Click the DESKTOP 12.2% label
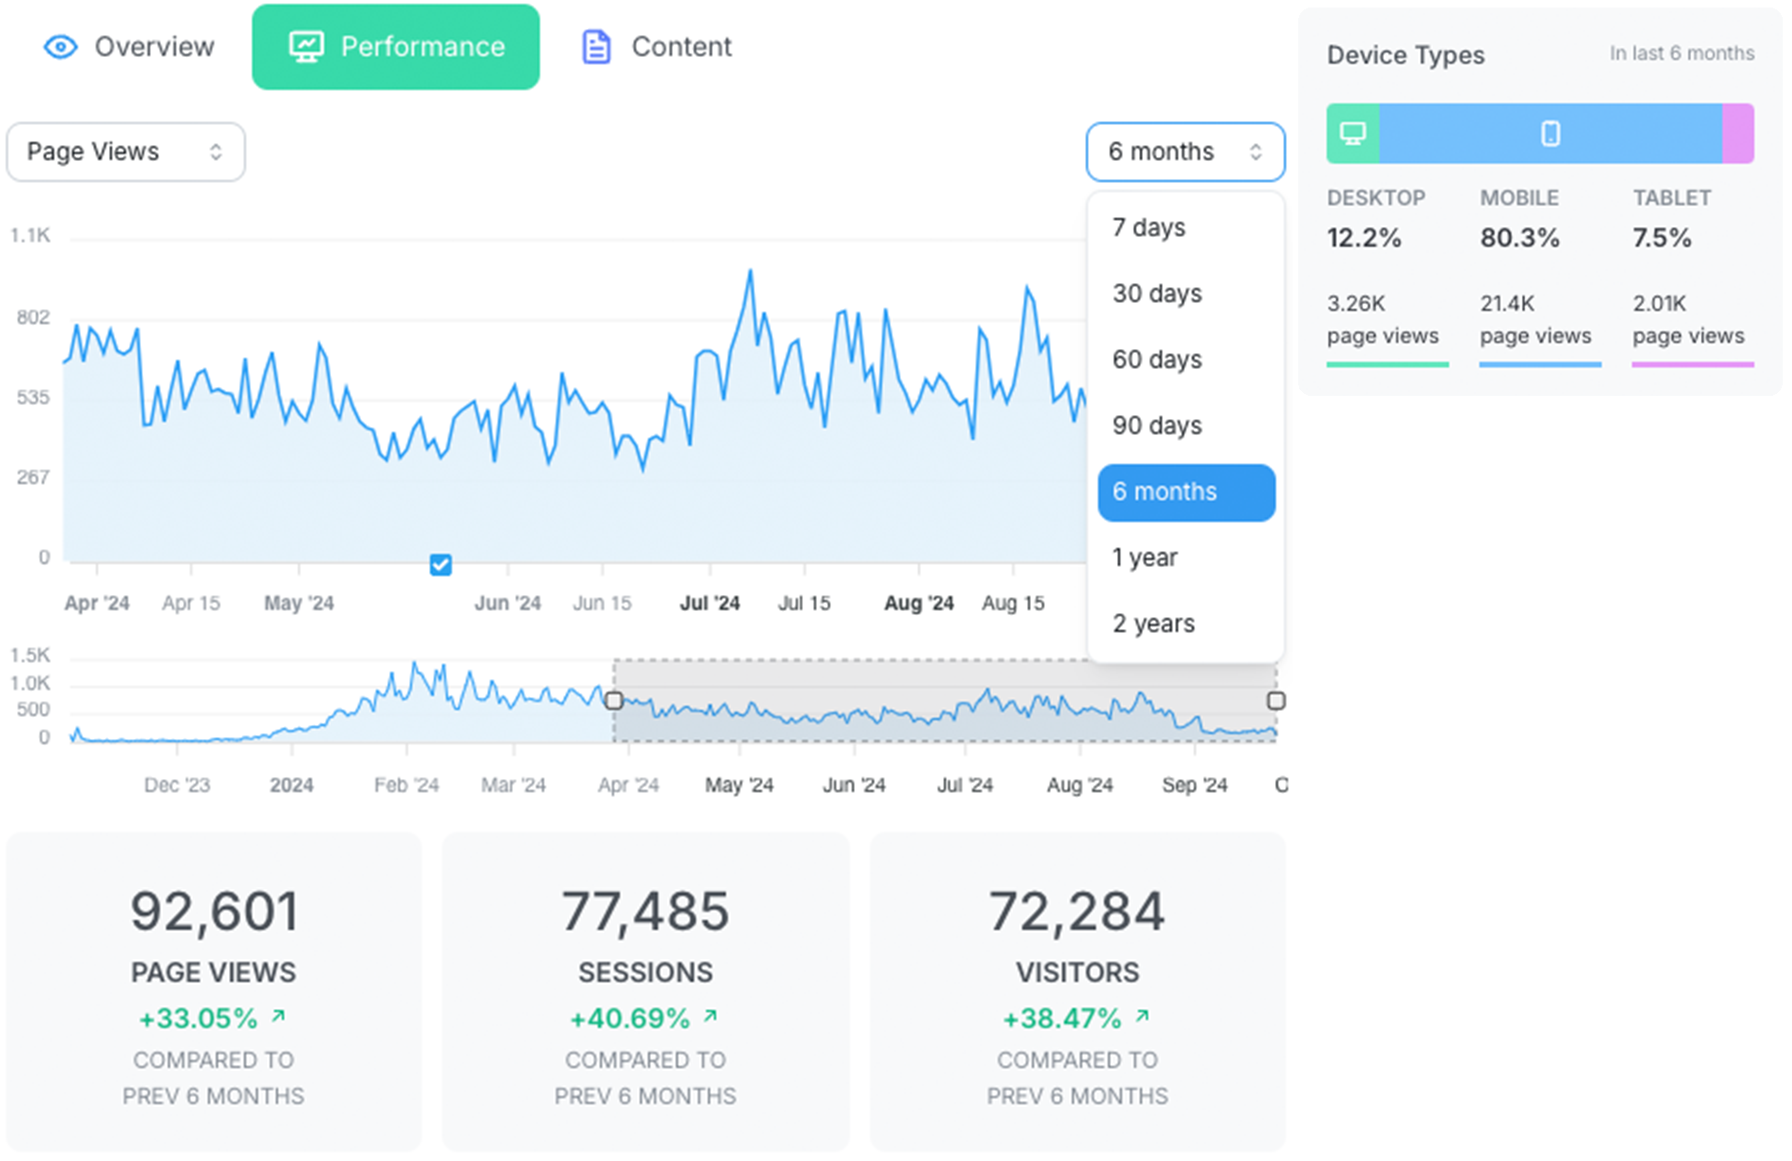The width and height of the screenshot is (1792, 1161). tap(1376, 219)
